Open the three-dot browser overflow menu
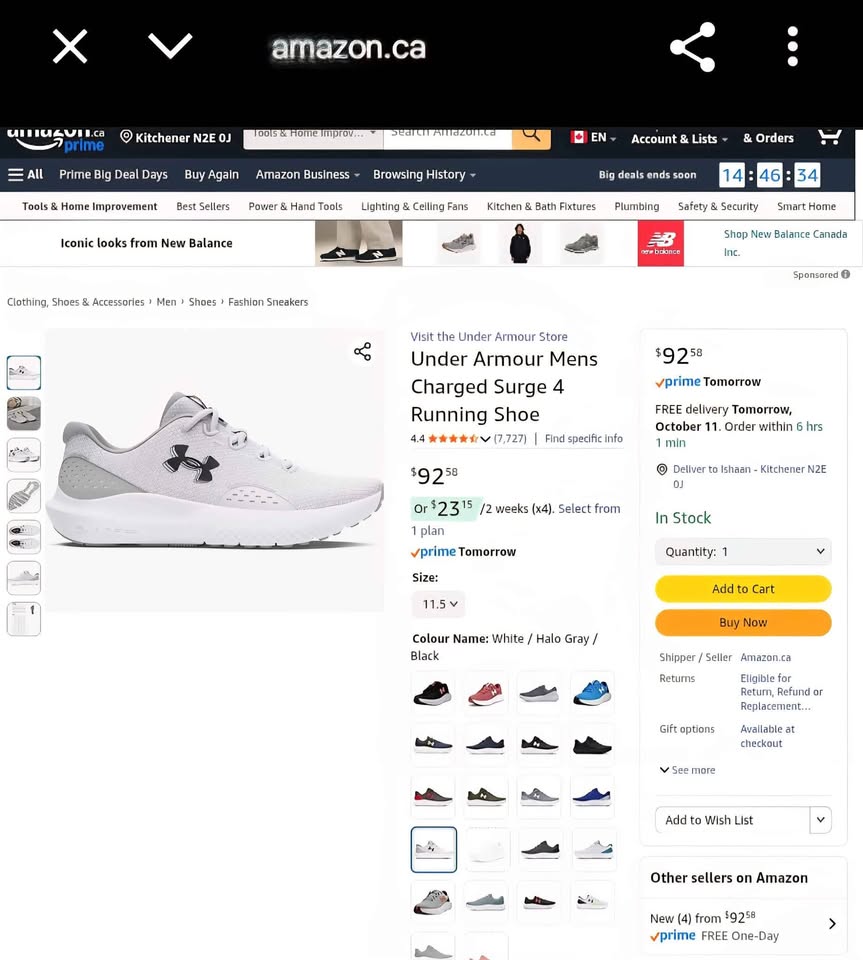Image resolution: width=863 pixels, height=960 pixels. (793, 47)
